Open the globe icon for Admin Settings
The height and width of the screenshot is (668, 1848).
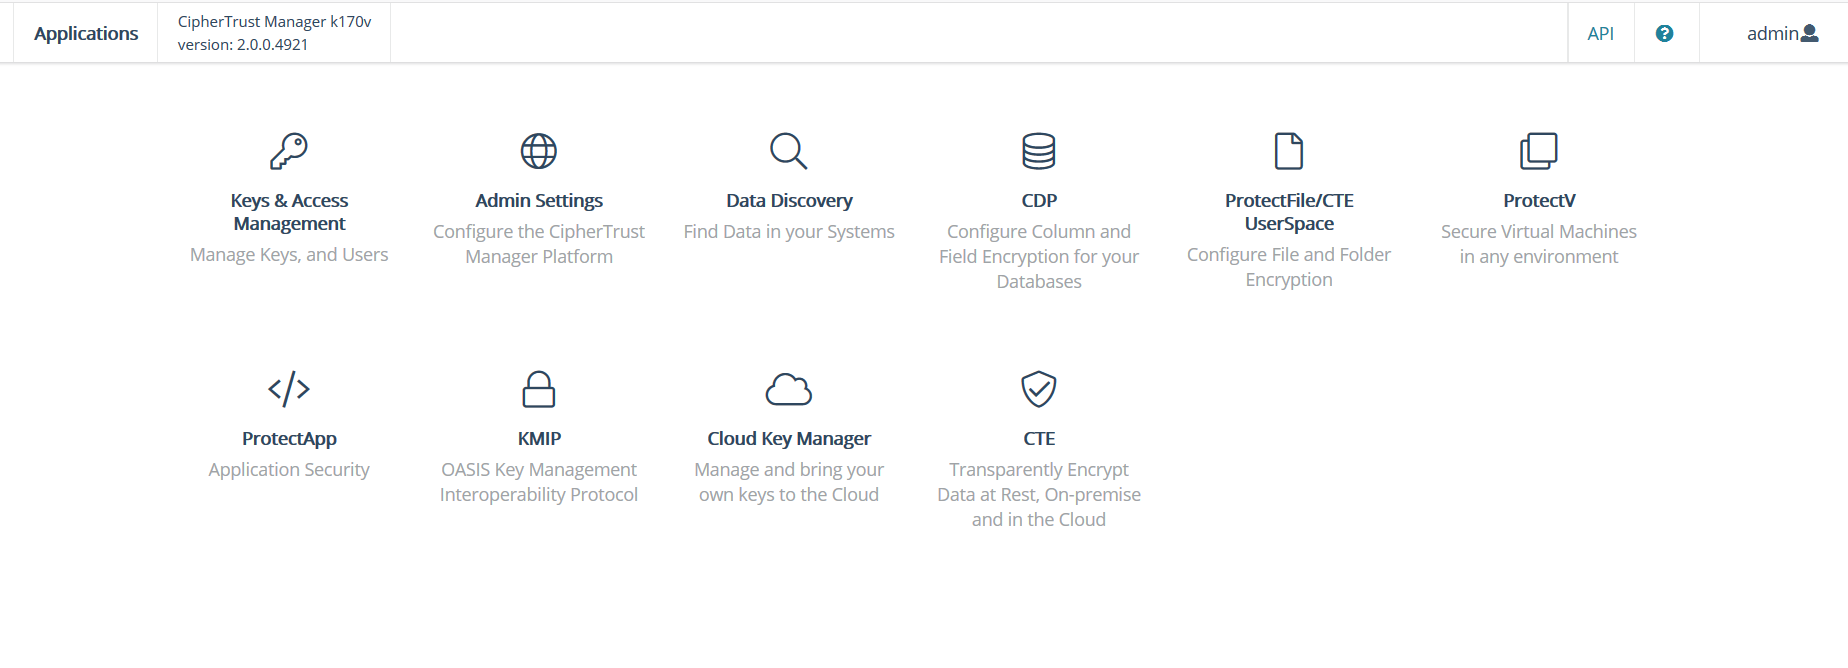click(539, 151)
